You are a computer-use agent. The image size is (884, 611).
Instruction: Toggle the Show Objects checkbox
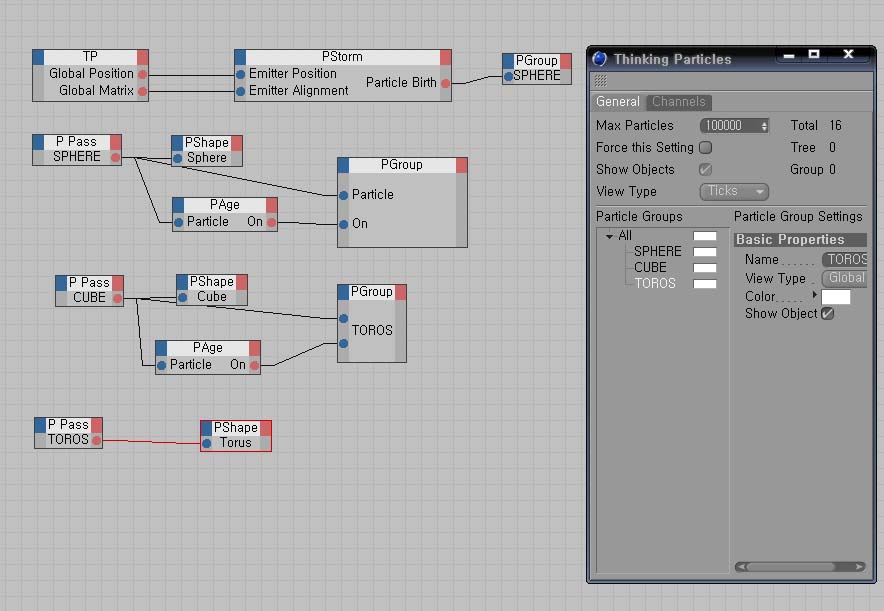point(705,169)
